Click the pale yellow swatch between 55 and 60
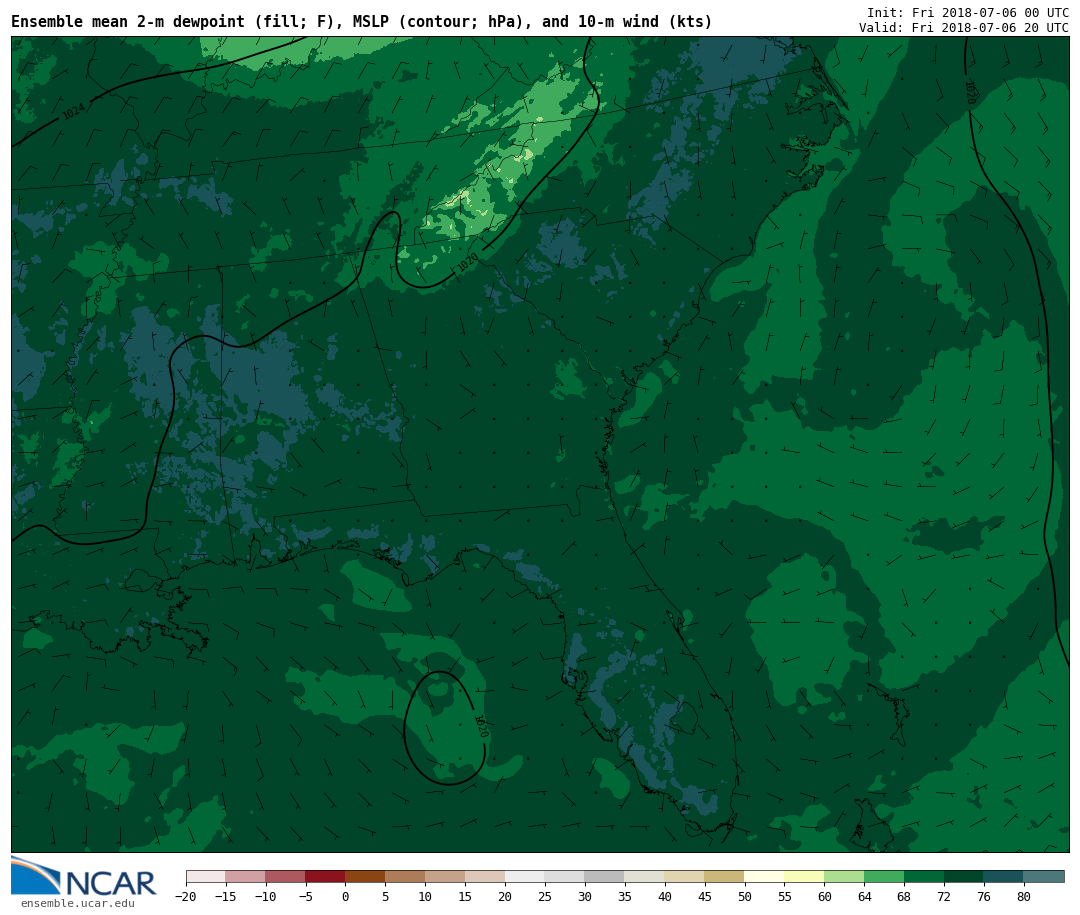 (804, 876)
